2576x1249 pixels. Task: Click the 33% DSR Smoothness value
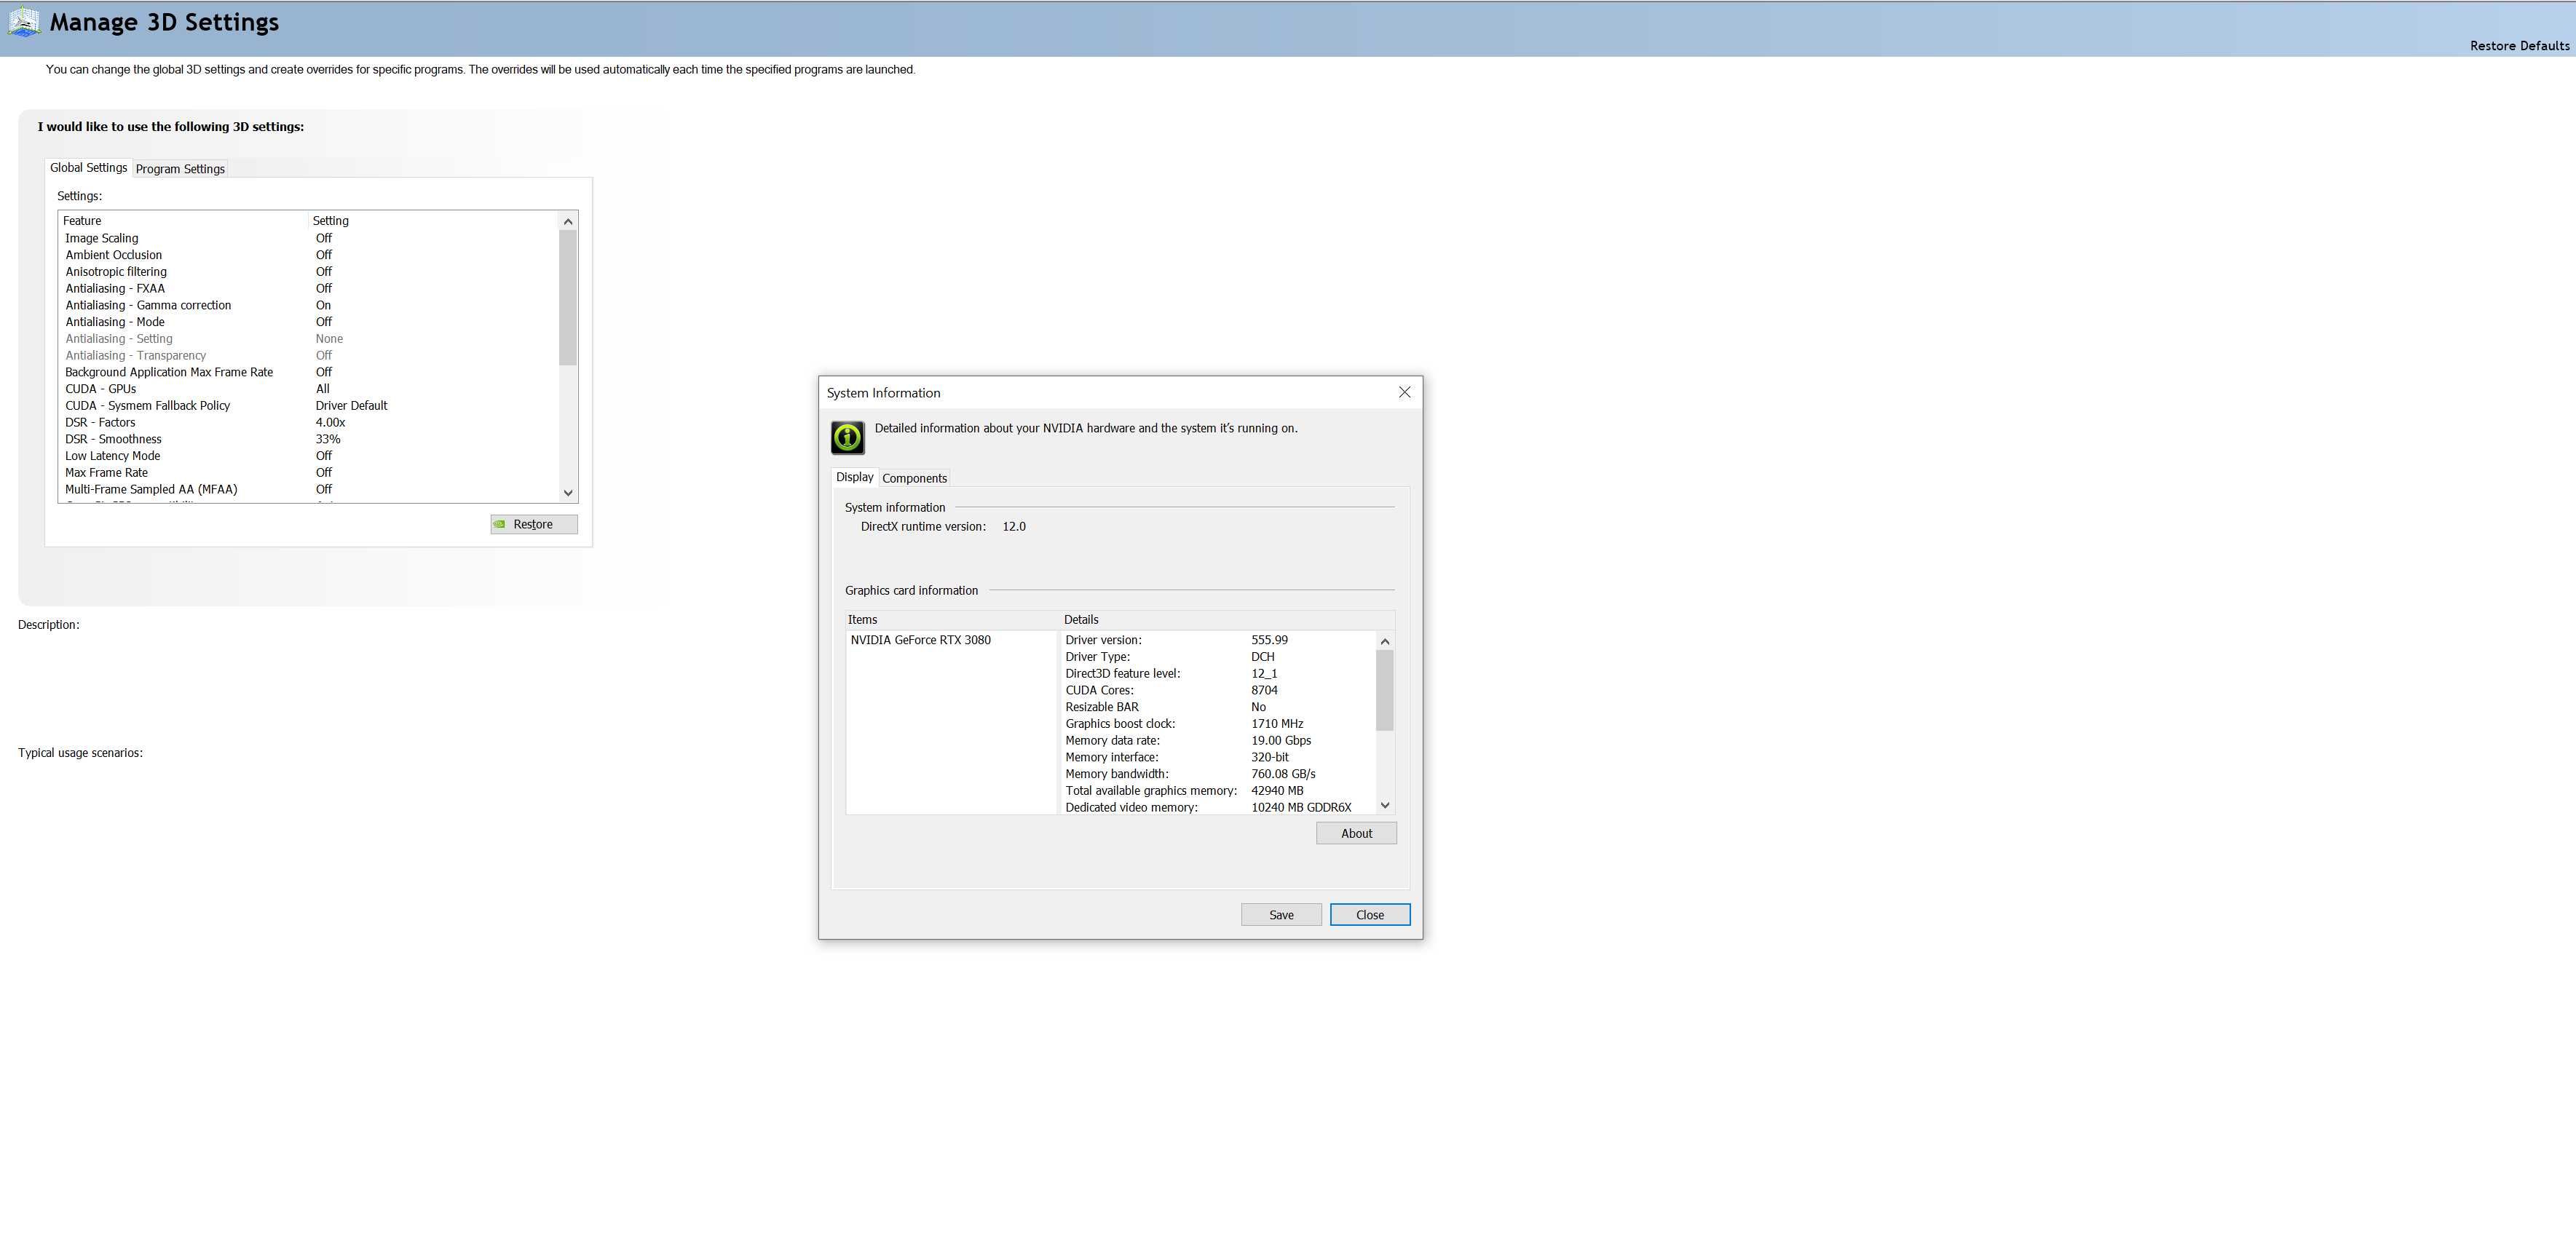328,439
